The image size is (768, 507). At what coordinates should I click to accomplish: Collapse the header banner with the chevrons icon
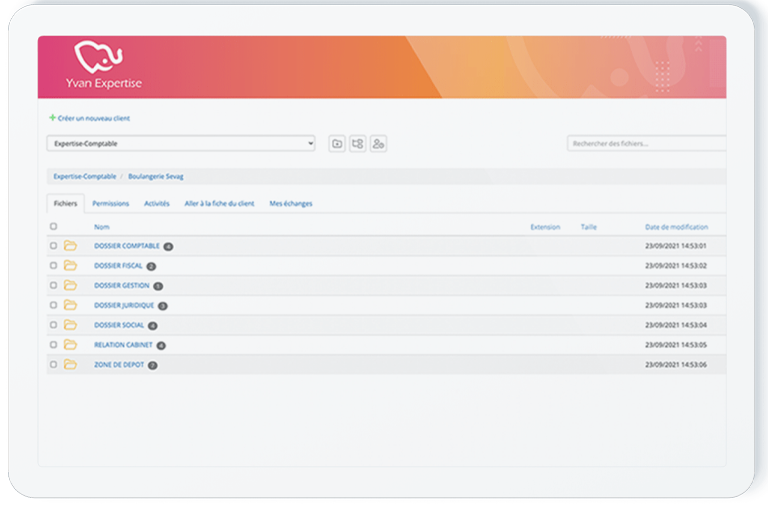(x=698, y=46)
